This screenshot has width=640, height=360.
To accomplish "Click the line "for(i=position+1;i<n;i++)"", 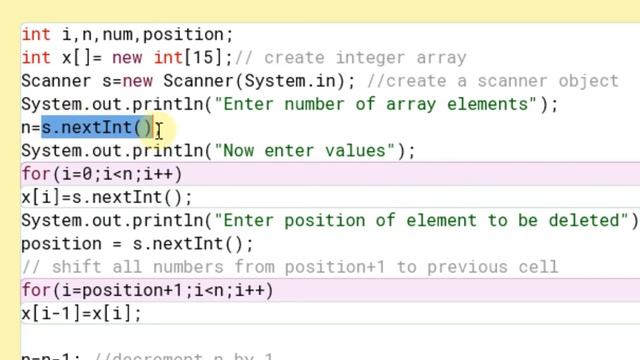I will (x=147, y=291).
